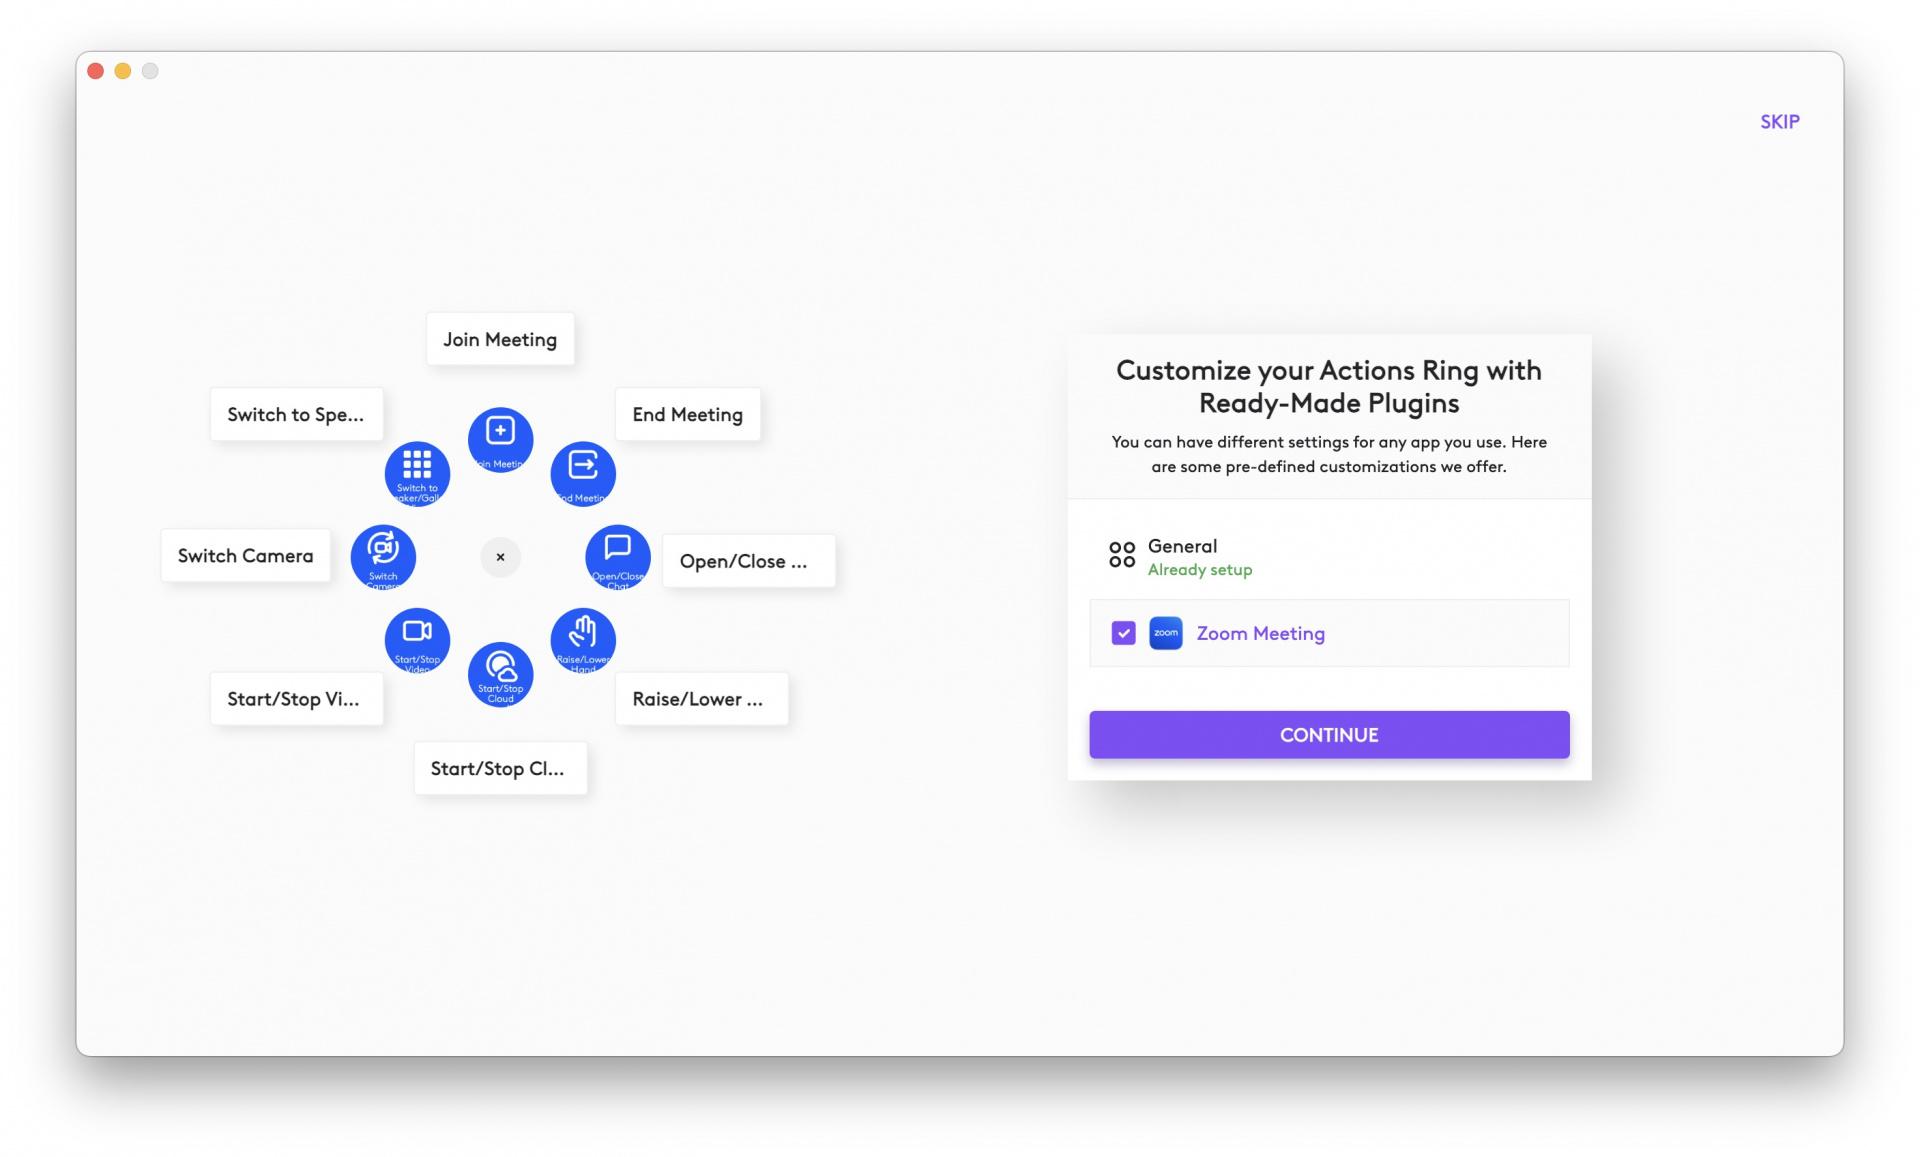Click the Zoom app logo icon
The height and width of the screenshot is (1157, 1920).
pos(1166,633)
